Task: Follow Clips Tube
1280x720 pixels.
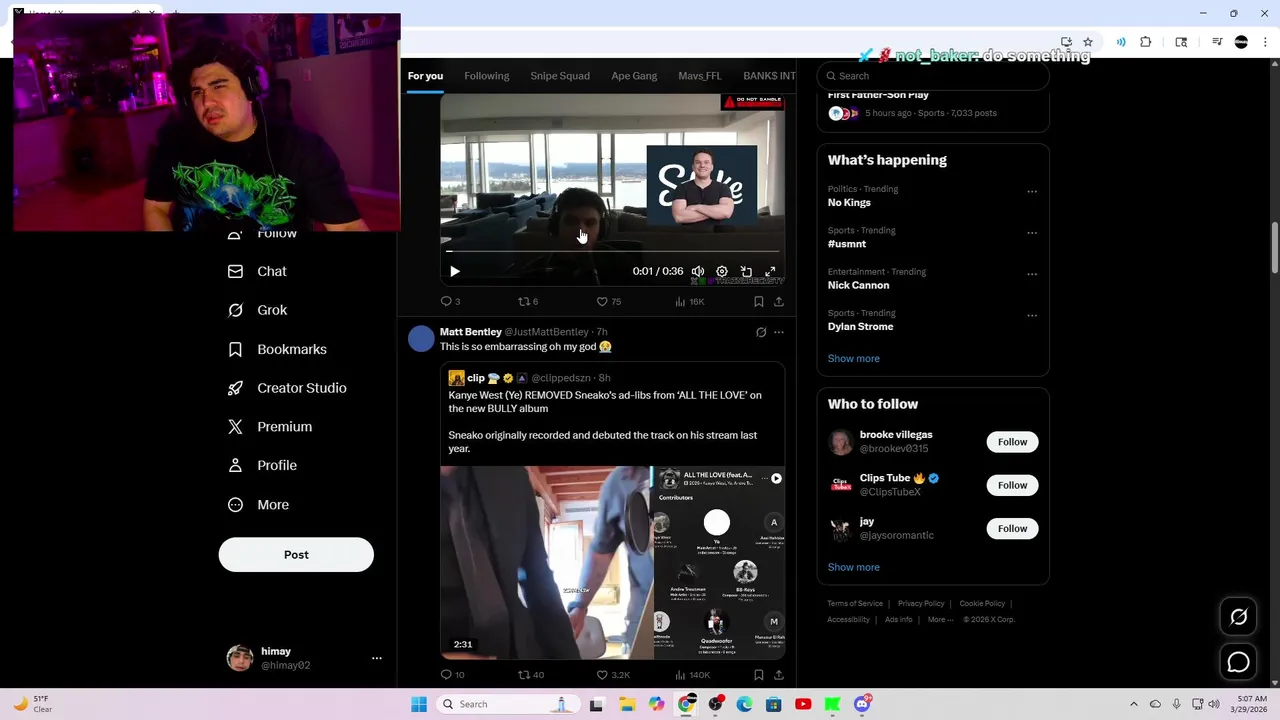Action: [1012, 485]
